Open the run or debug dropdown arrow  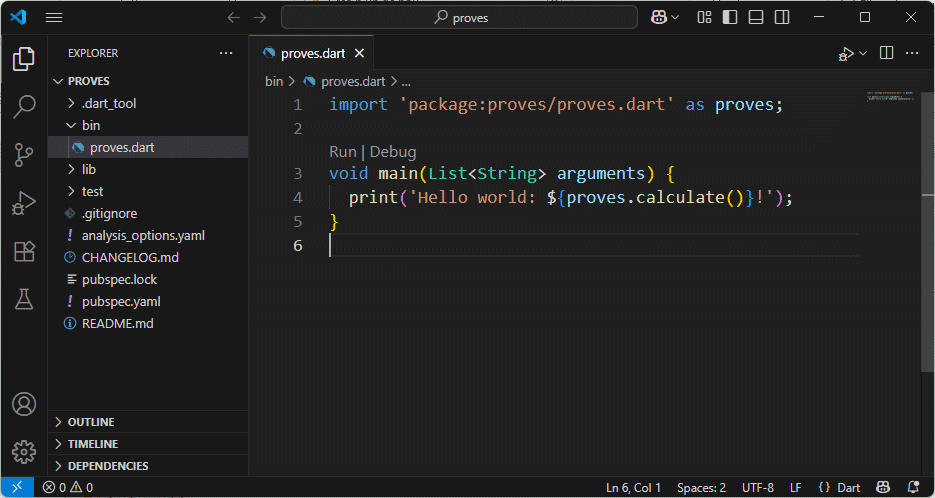[x=864, y=53]
